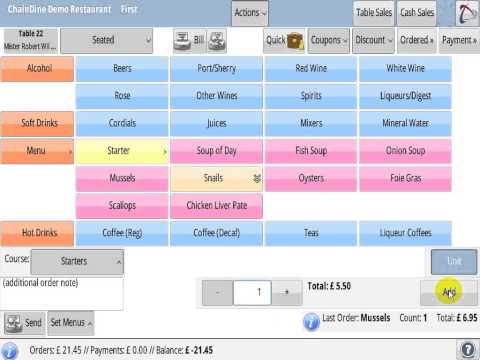Open the Course Starters dropdown
The width and height of the screenshot is (480, 360).
pos(77,261)
